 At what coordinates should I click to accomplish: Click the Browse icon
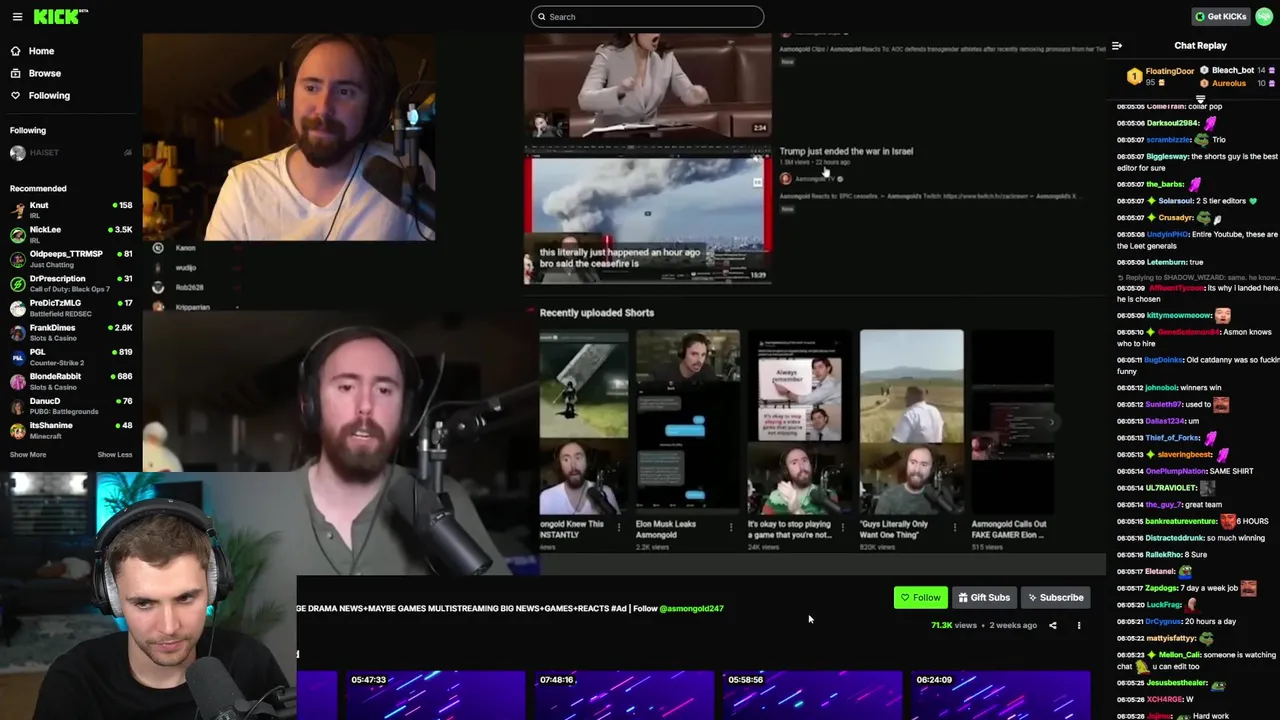[15, 73]
